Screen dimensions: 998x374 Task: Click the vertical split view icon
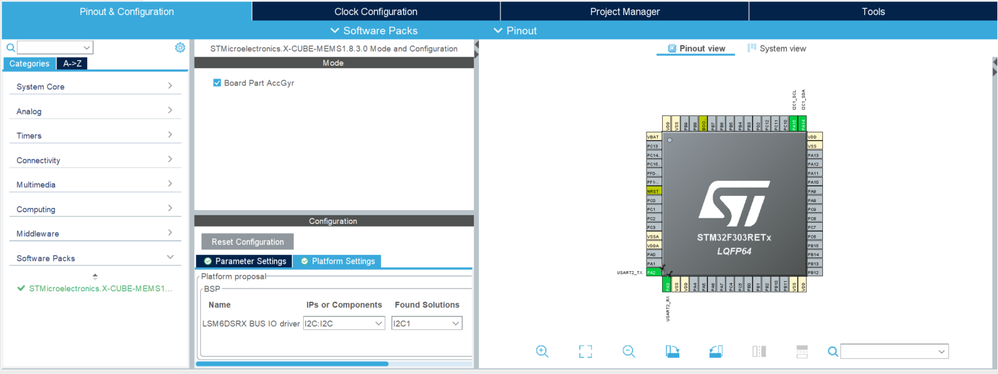coord(759,351)
